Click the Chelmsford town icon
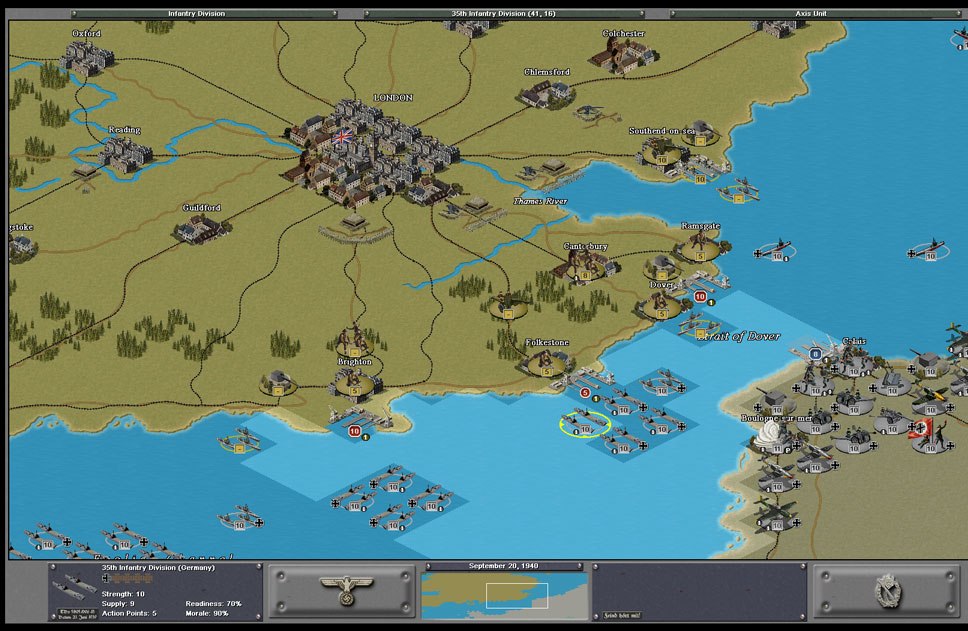Viewport: 968px width, 631px height. click(x=546, y=92)
